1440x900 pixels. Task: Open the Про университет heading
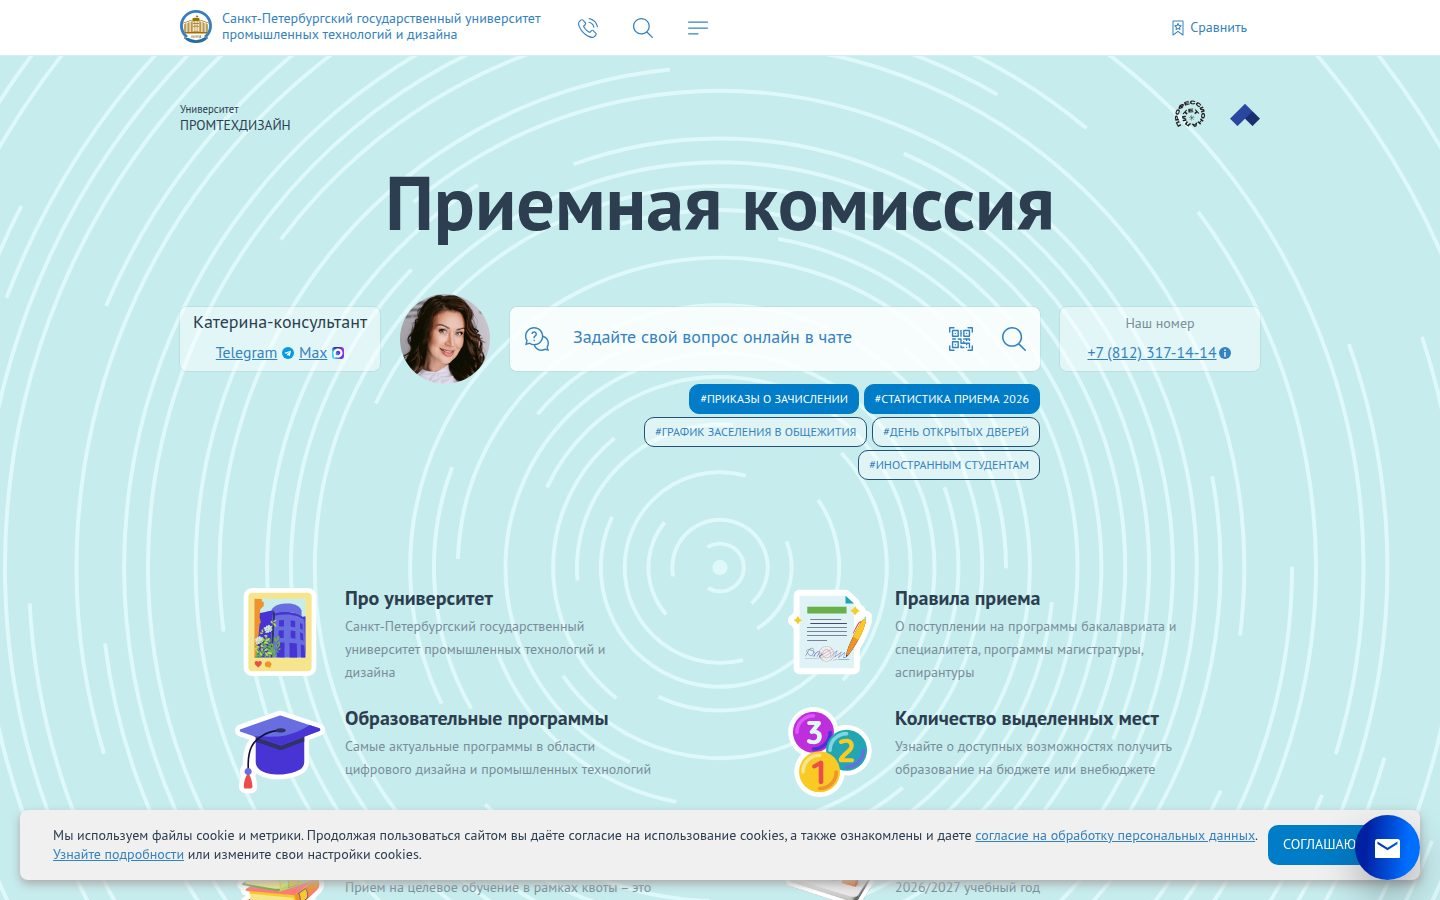pyautogui.click(x=419, y=599)
